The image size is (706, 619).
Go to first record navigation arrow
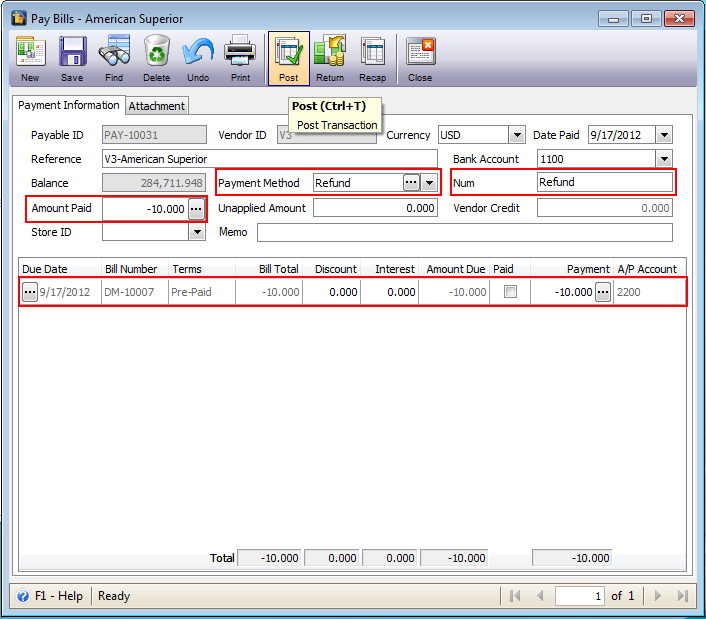tap(515, 596)
